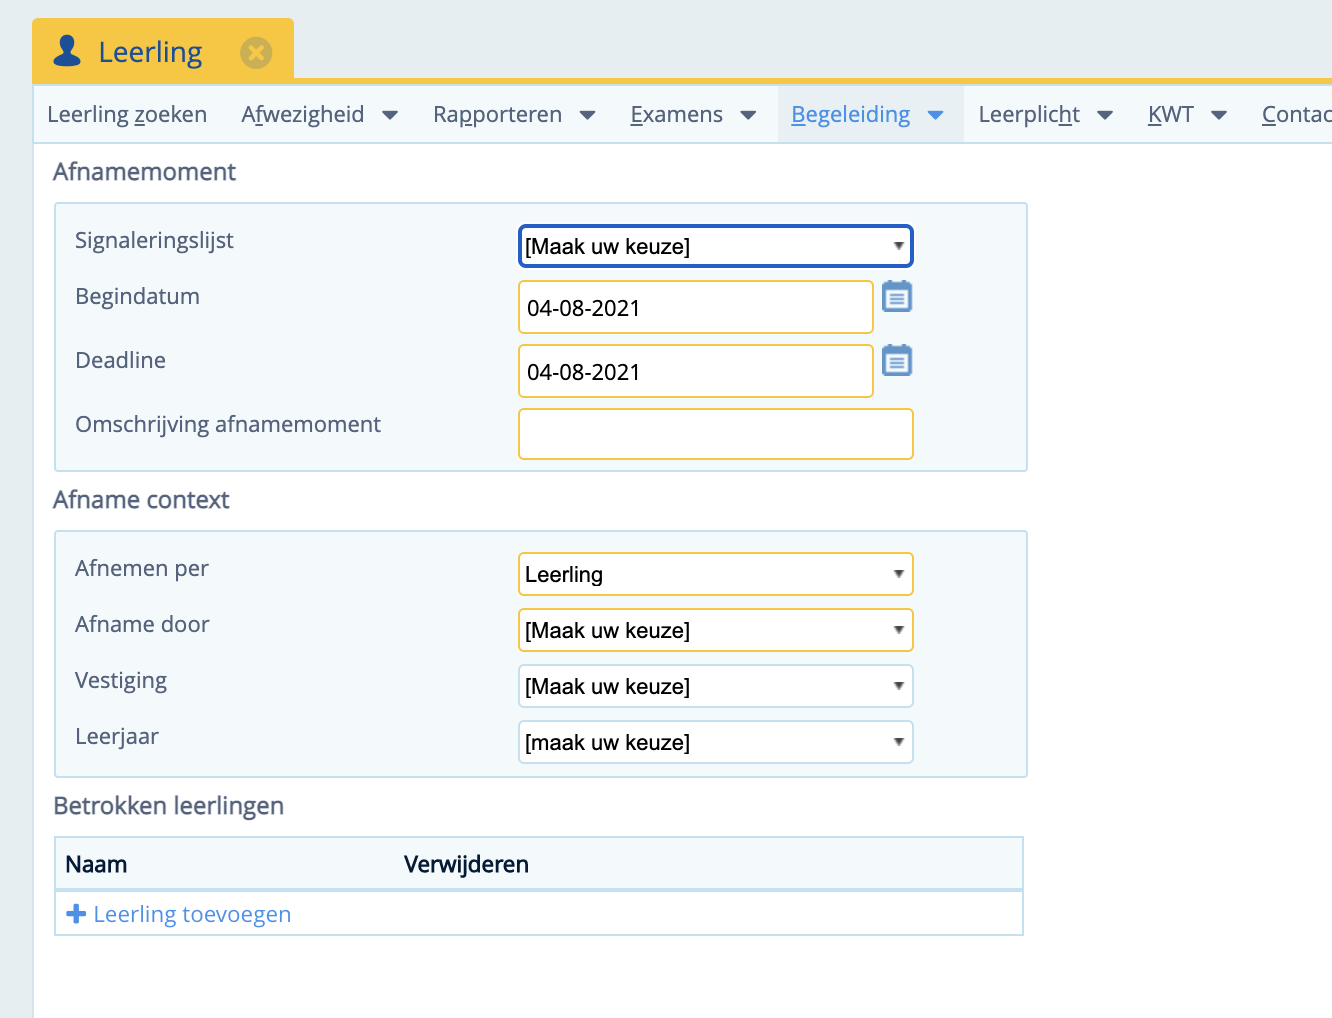Expand the Leerplicht menu arrow

point(1105,116)
